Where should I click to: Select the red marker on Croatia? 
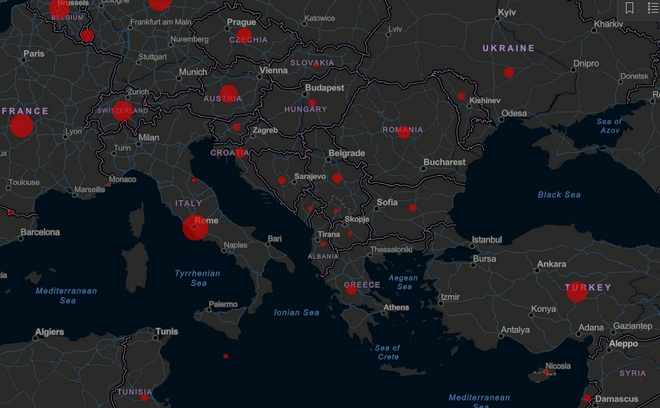pyautogui.click(x=240, y=153)
